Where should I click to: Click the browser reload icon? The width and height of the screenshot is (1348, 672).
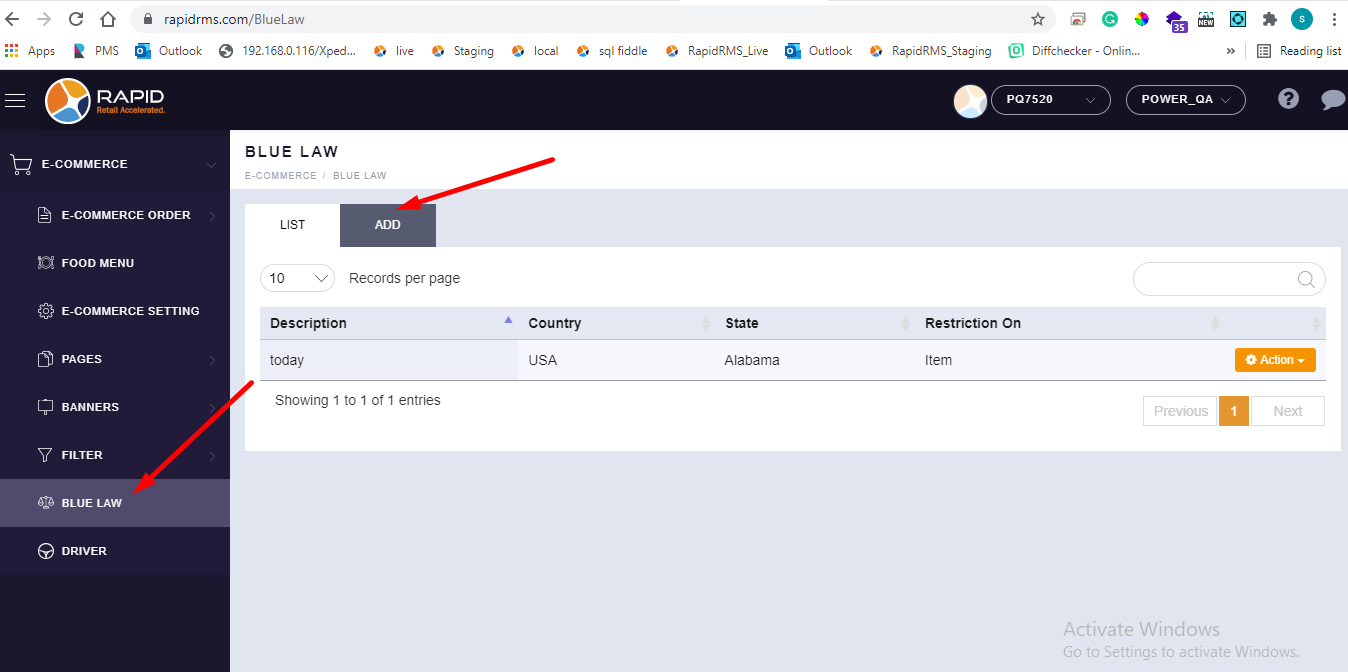pyautogui.click(x=76, y=19)
